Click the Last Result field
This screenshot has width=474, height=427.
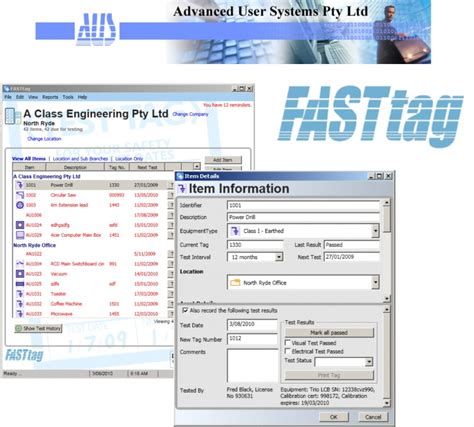click(x=352, y=245)
